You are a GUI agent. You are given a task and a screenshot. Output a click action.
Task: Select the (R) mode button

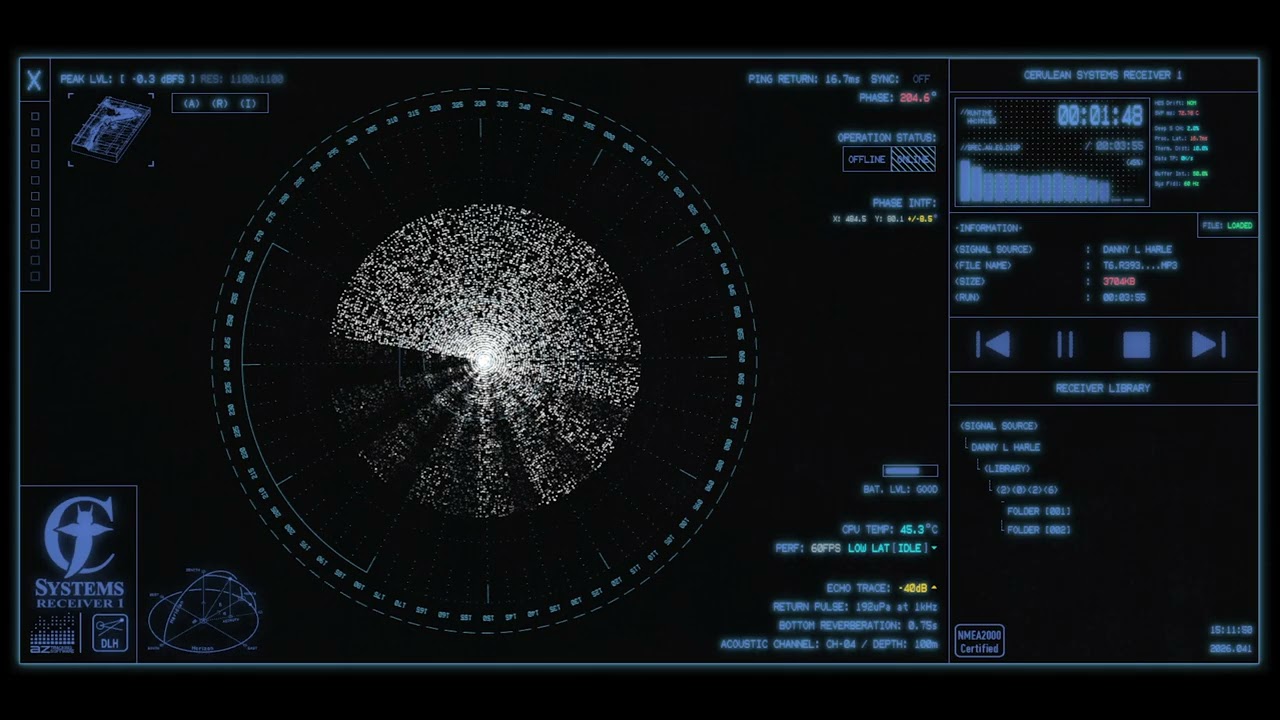[x=220, y=103]
